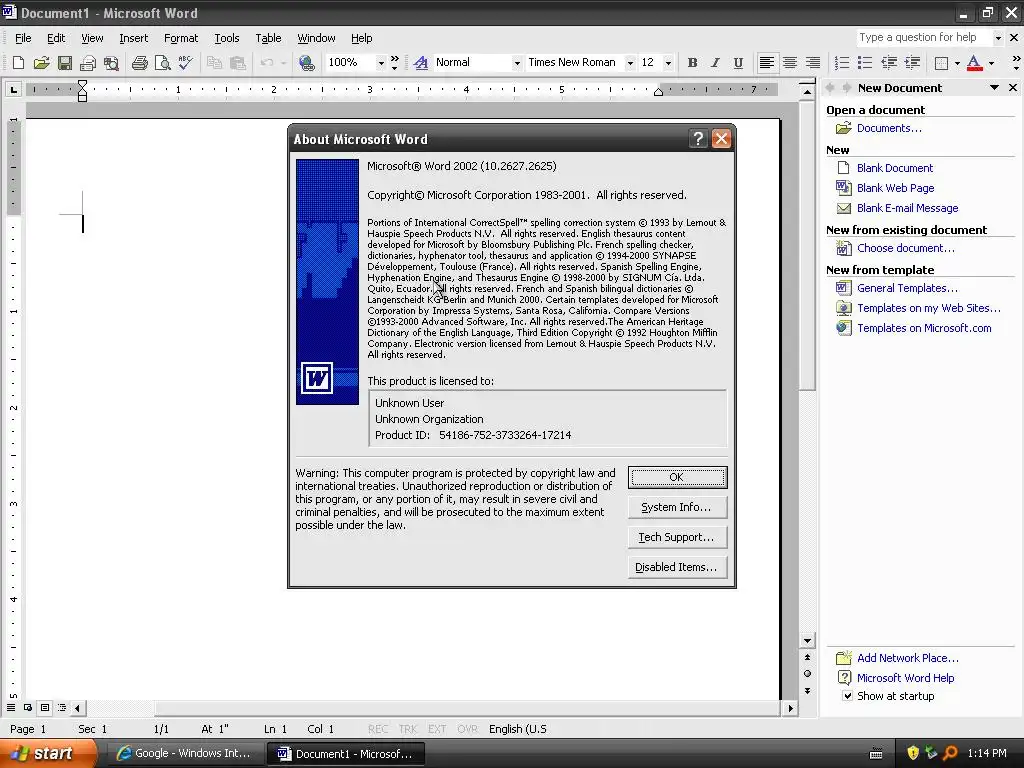Switch to Normal View icon at bottom-left
The width and height of the screenshot is (1024, 768).
click(x=11, y=708)
